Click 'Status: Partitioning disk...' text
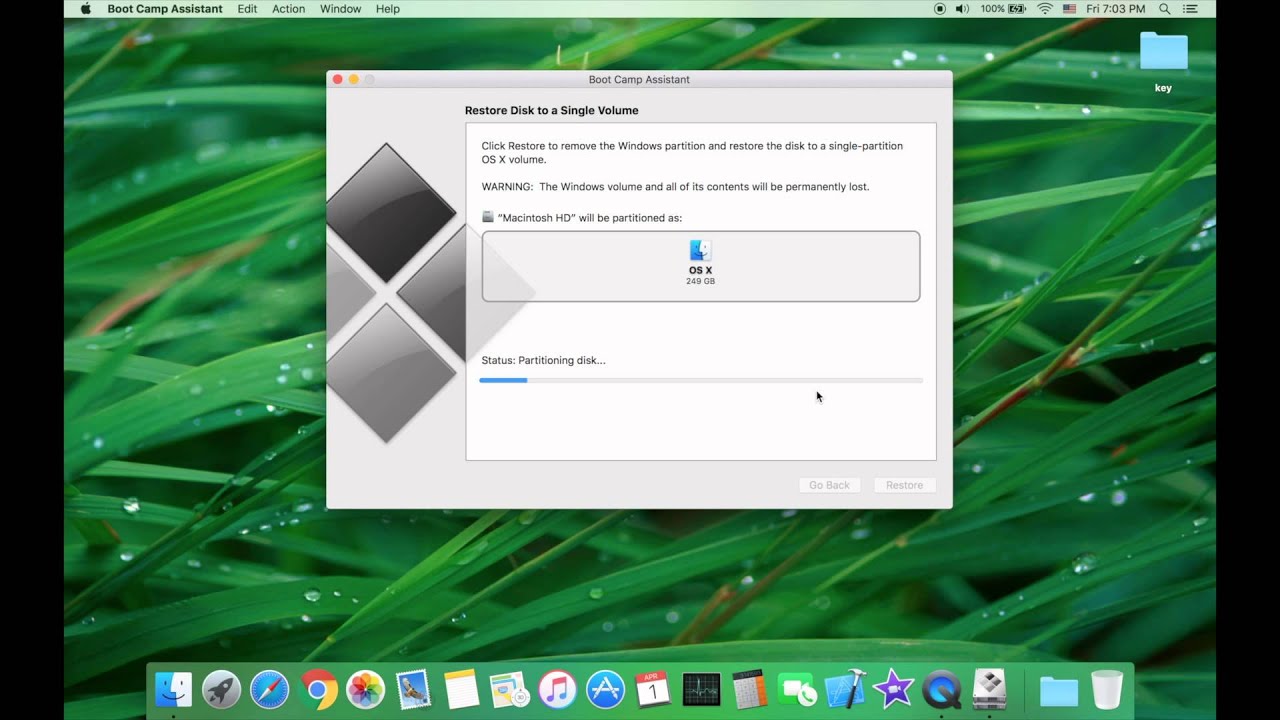The height and width of the screenshot is (720, 1280). click(543, 360)
